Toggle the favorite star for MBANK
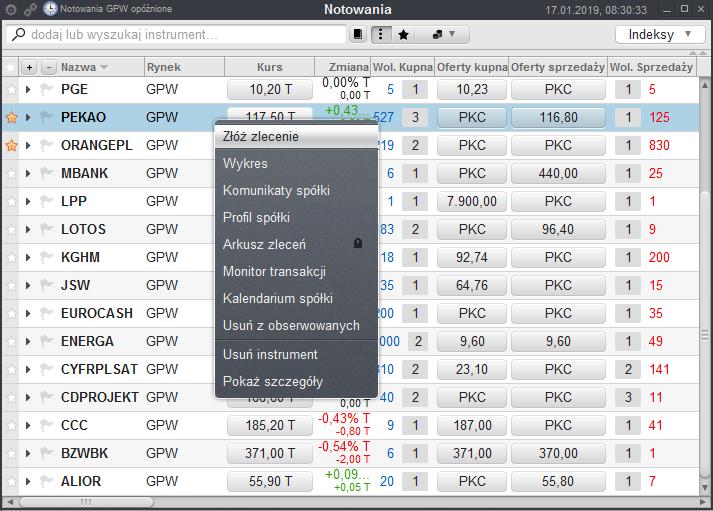713x511 pixels. pyautogui.click(x=11, y=174)
